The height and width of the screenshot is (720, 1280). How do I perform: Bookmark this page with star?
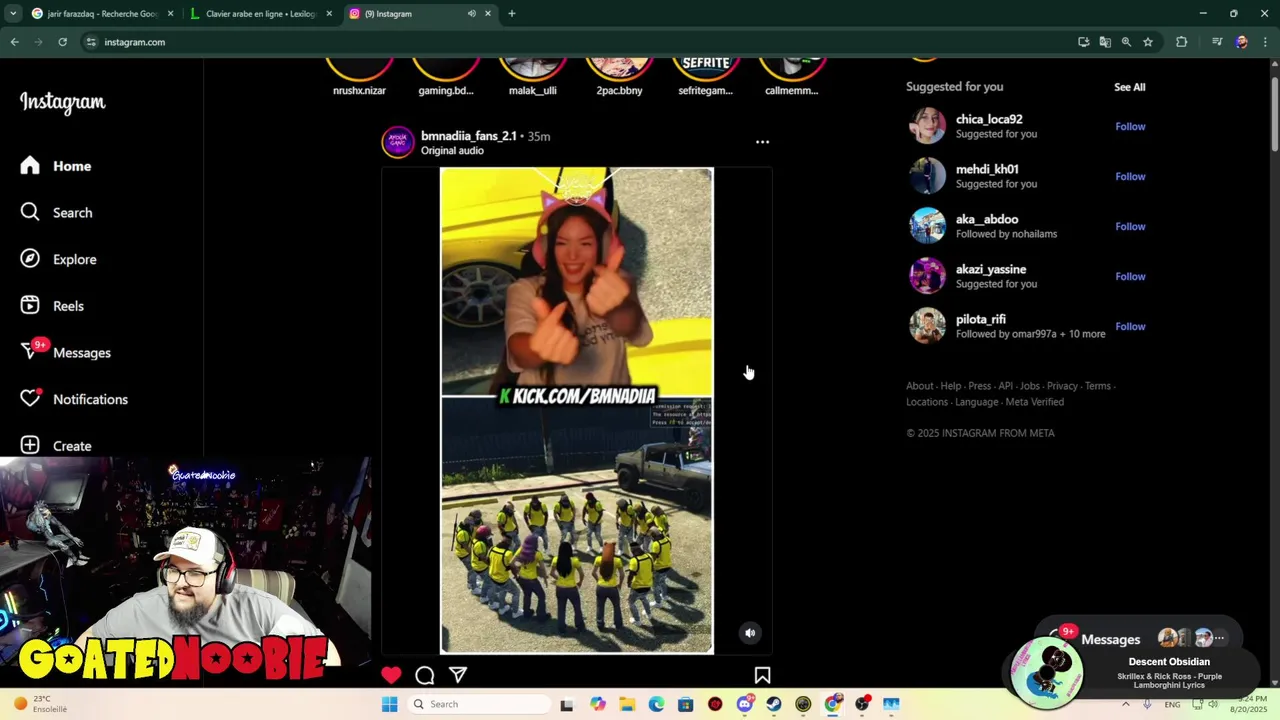1148,42
